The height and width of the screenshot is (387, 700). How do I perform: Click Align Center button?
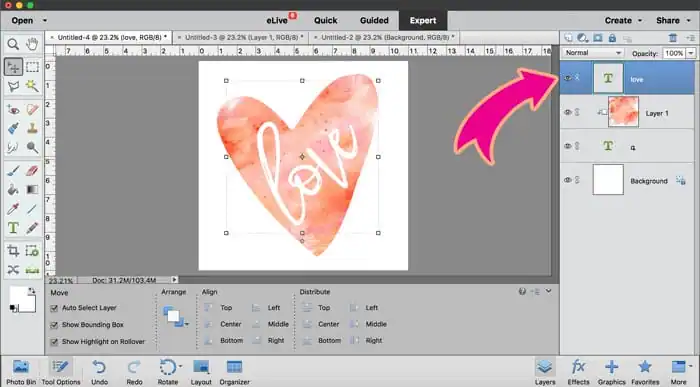pyautogui.click(x=222, y=324)
